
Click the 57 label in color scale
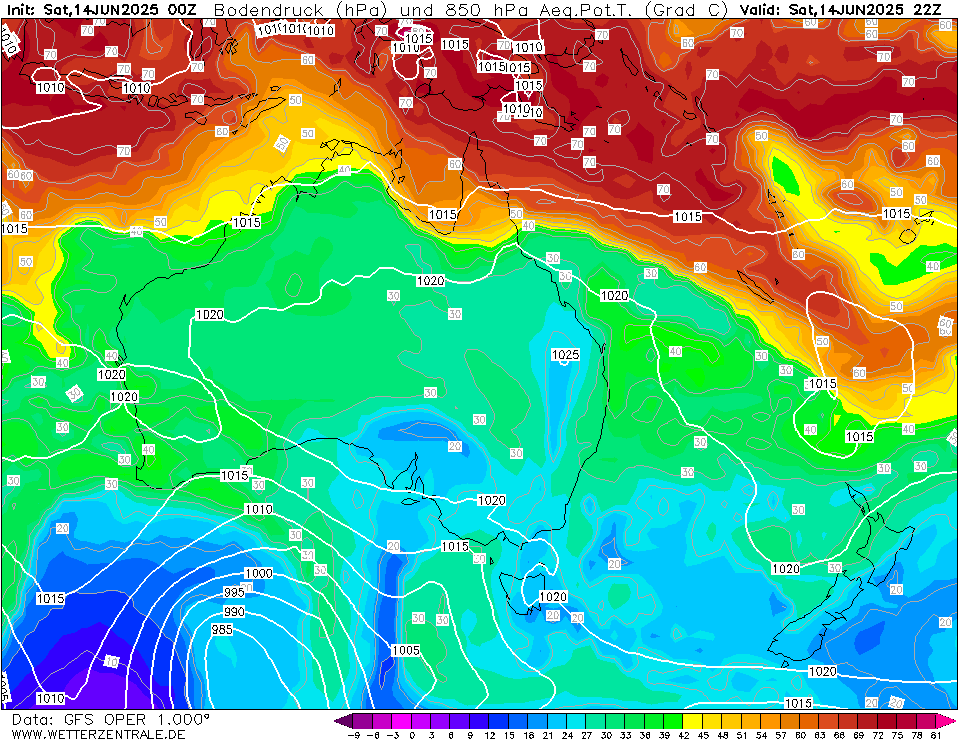[x=780, y=735]
